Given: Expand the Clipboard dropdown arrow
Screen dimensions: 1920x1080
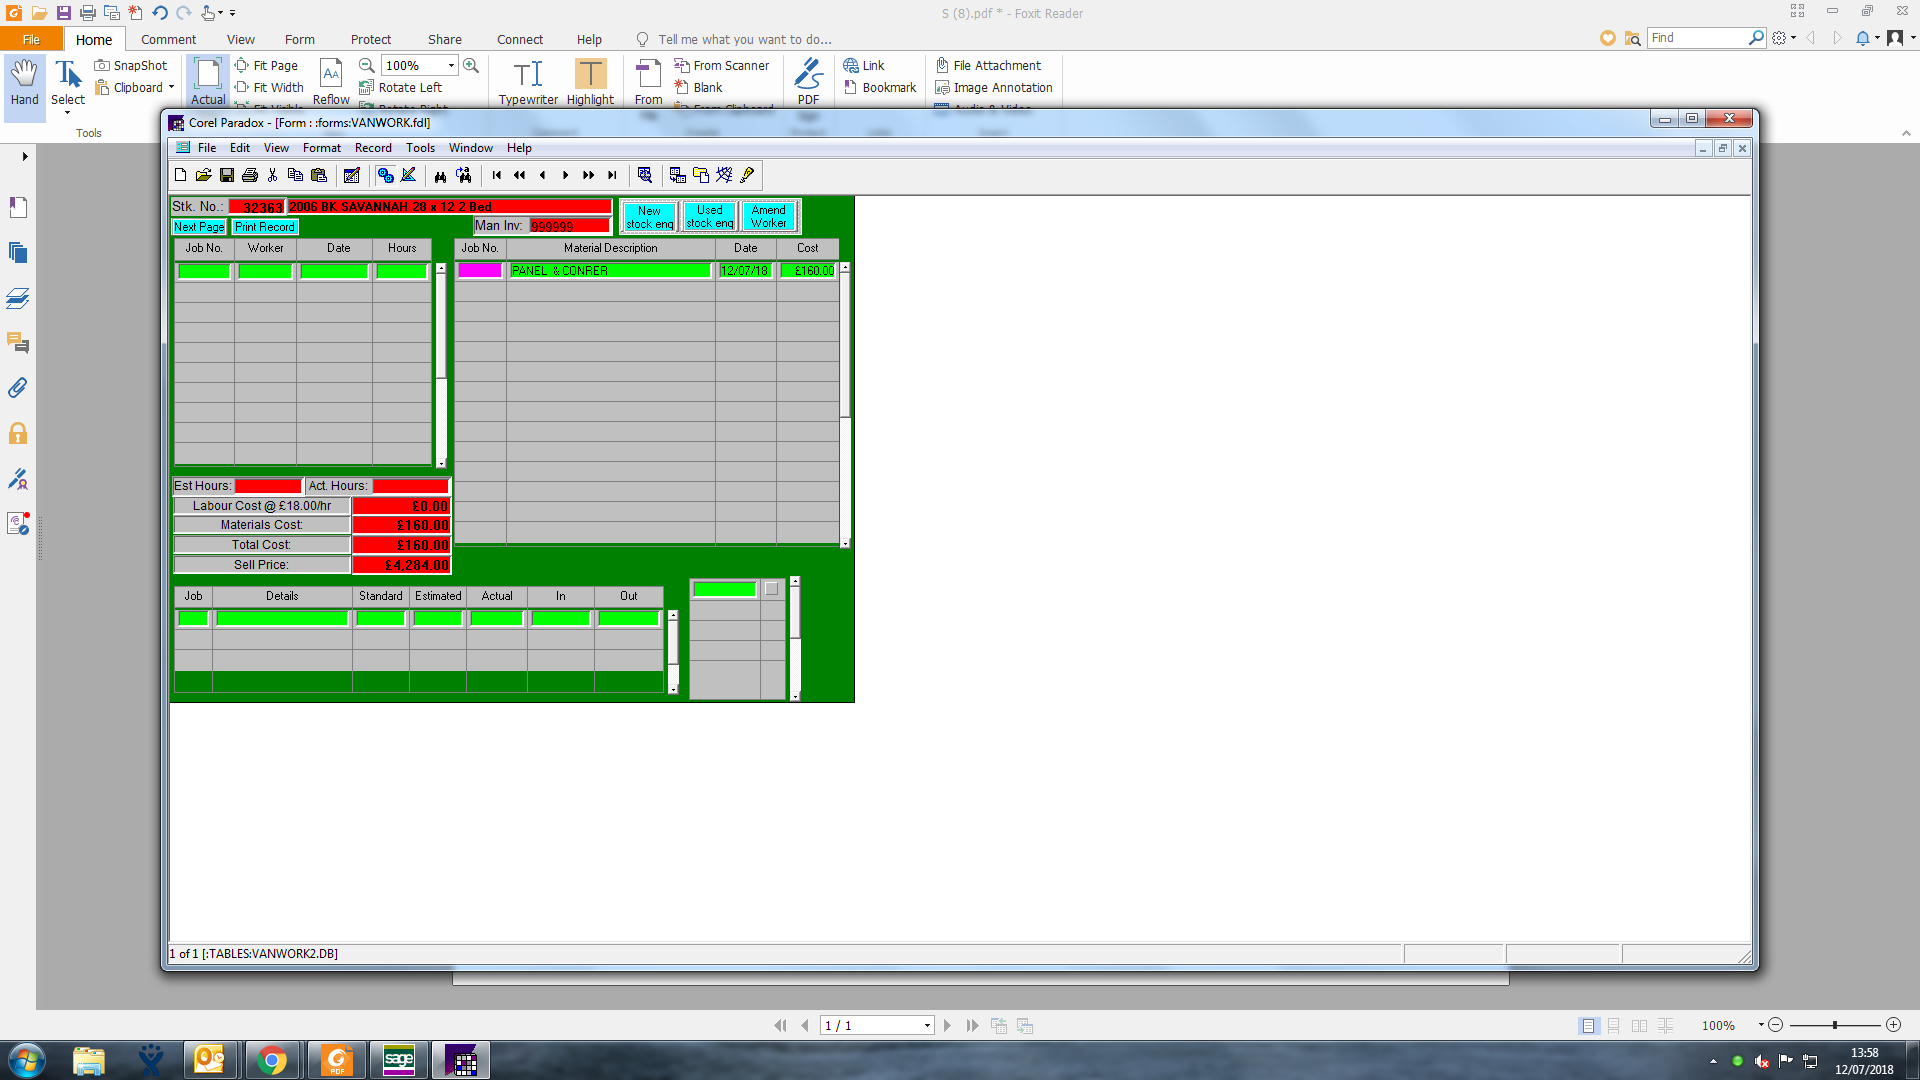Looking at the screenshot, I should (x=171, y=87).
